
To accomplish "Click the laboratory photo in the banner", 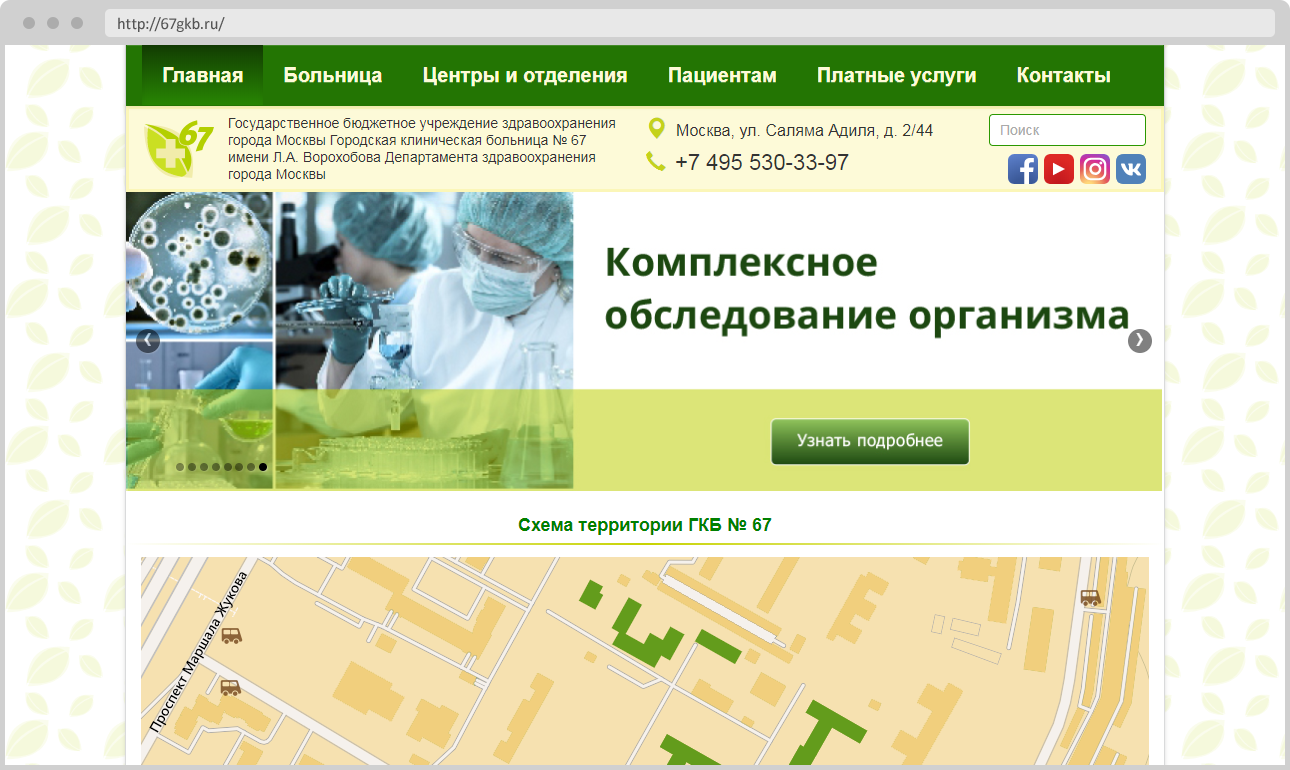I will 350,340.
